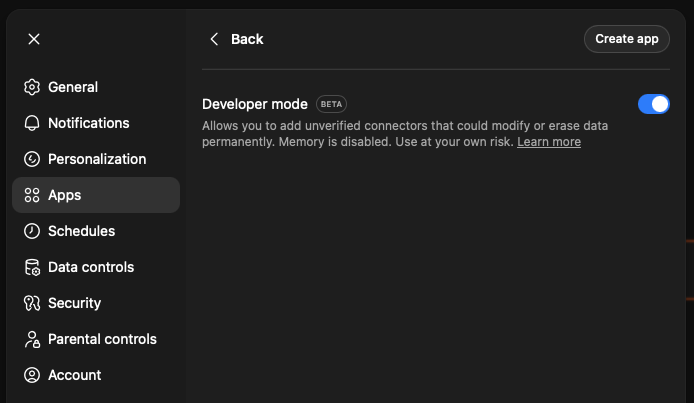Click the Security key icon

(x=32, y=303)
